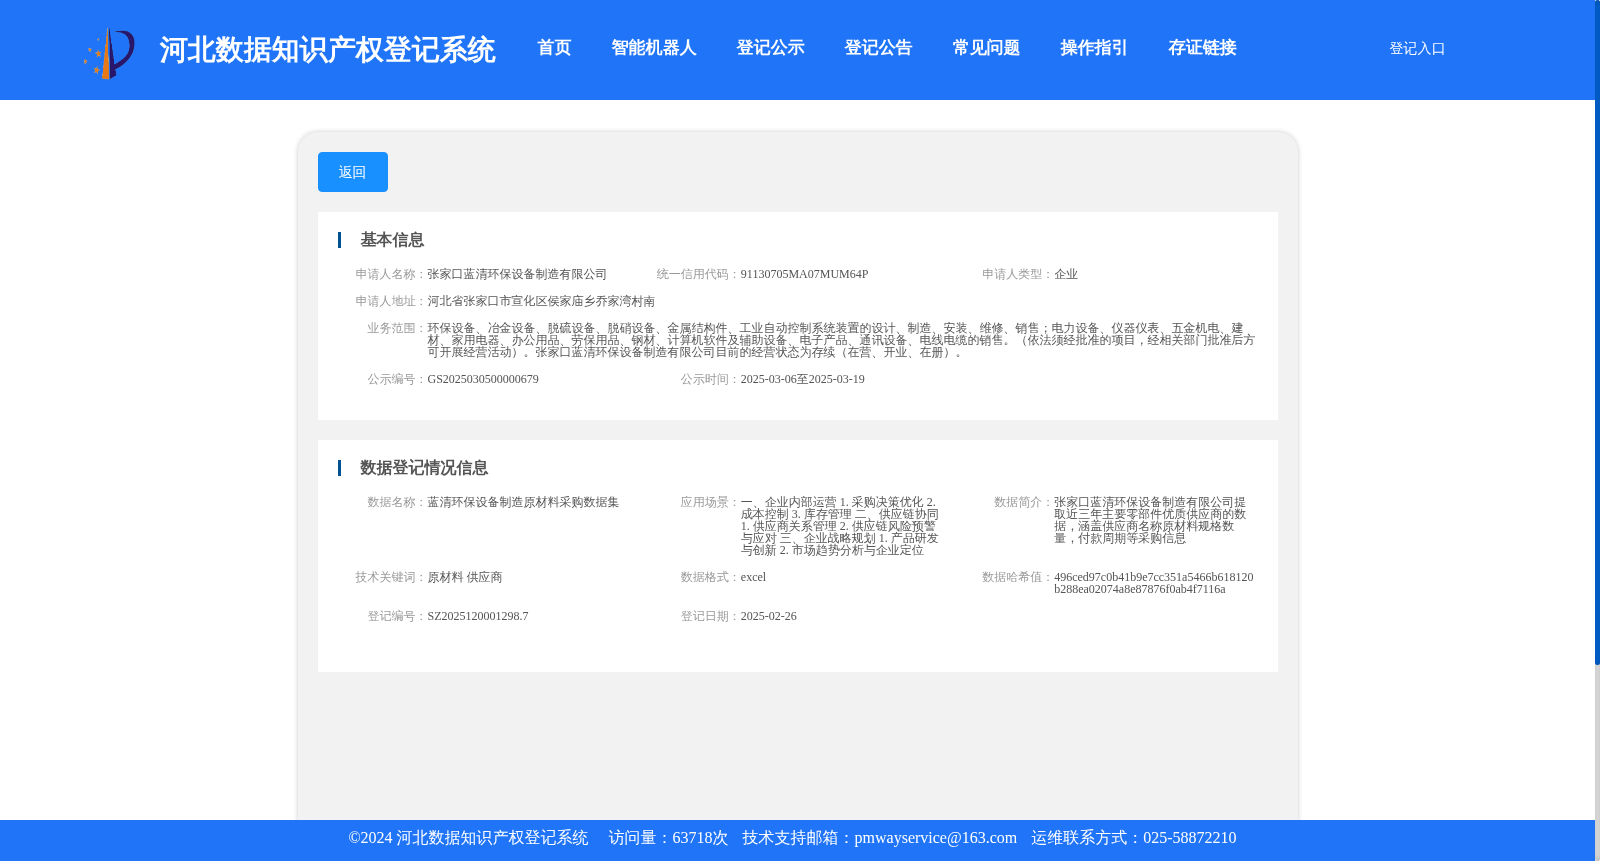
Task: Select the address 河北省张家口市宣化区侯家庙乡乔家湾村南
Action: pos(541,301)
